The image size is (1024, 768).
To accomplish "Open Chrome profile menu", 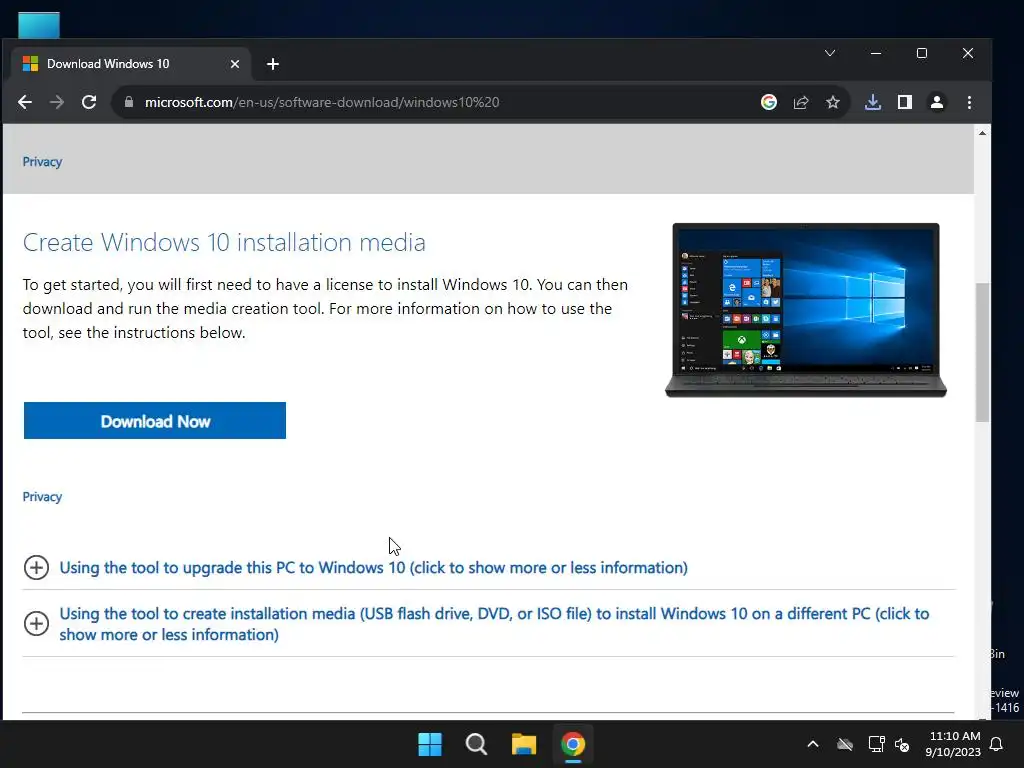I will 936,102.
